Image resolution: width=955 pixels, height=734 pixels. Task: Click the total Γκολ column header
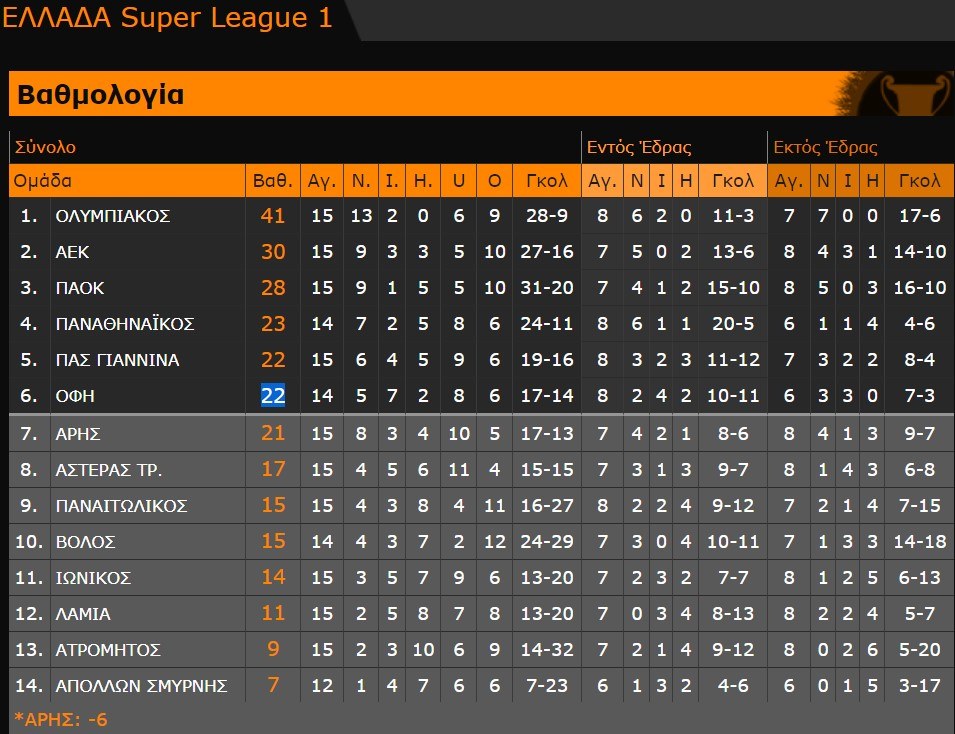click(546, 181)
